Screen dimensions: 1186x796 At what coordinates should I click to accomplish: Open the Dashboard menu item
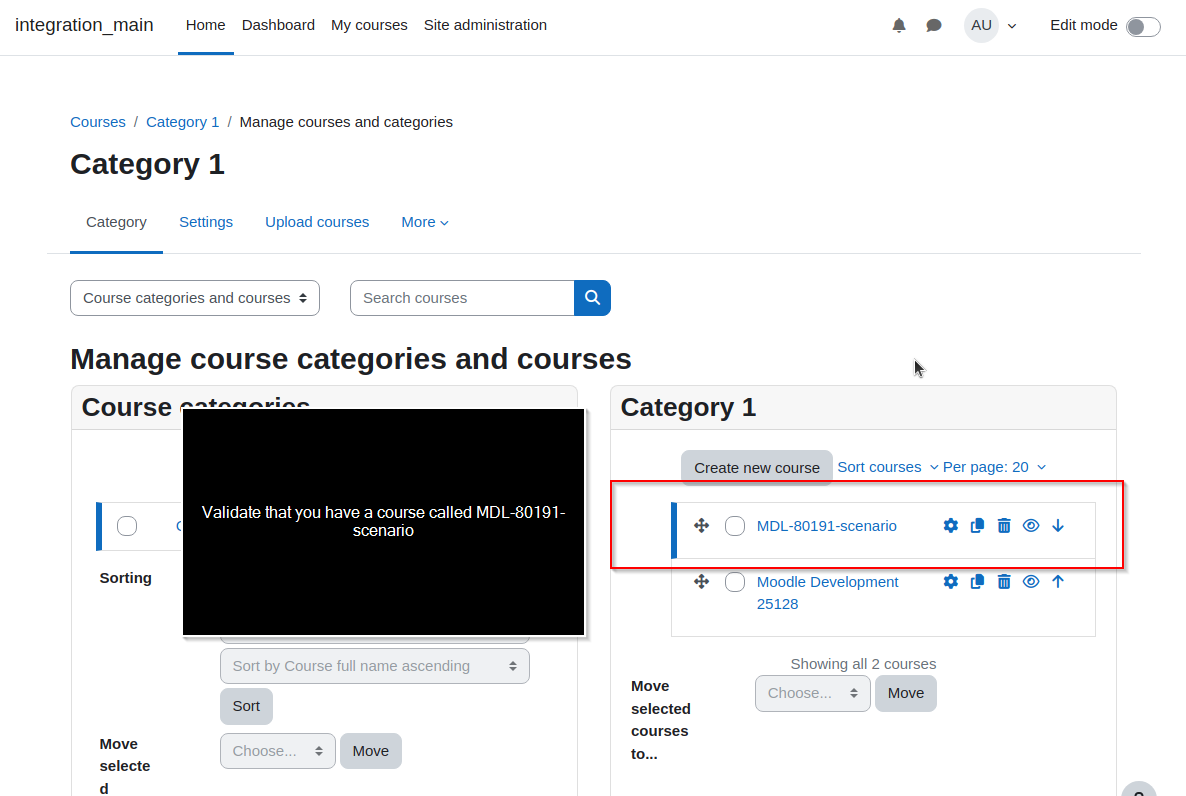click(278, 25)
